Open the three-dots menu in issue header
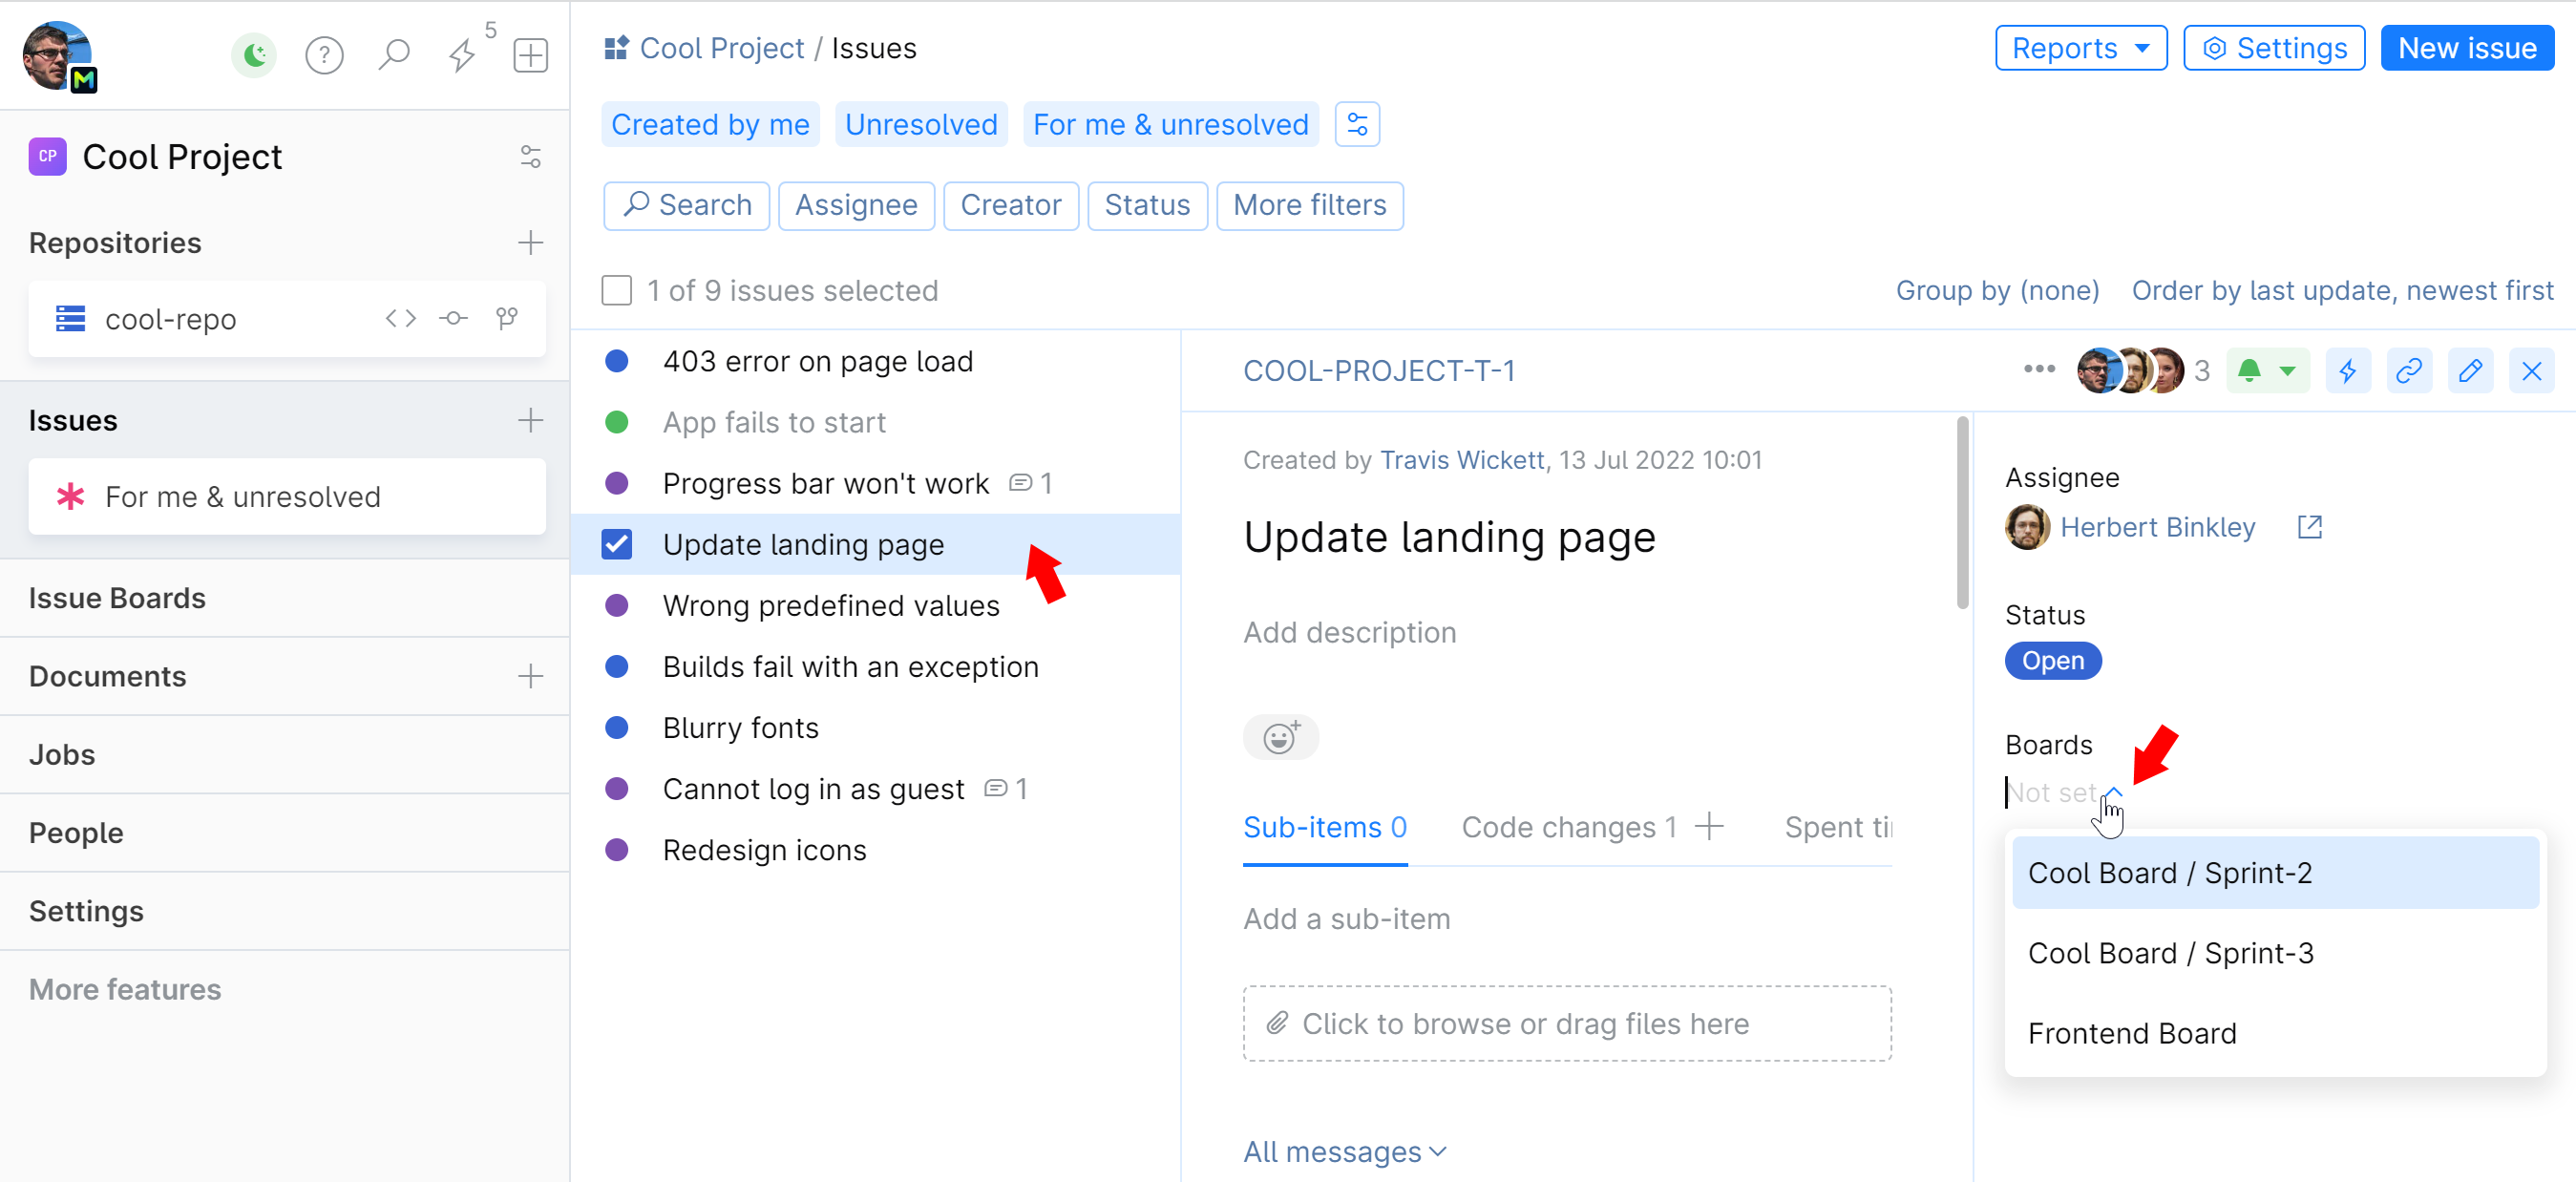This screenshot has height=1182, width=2576. 2038,370
